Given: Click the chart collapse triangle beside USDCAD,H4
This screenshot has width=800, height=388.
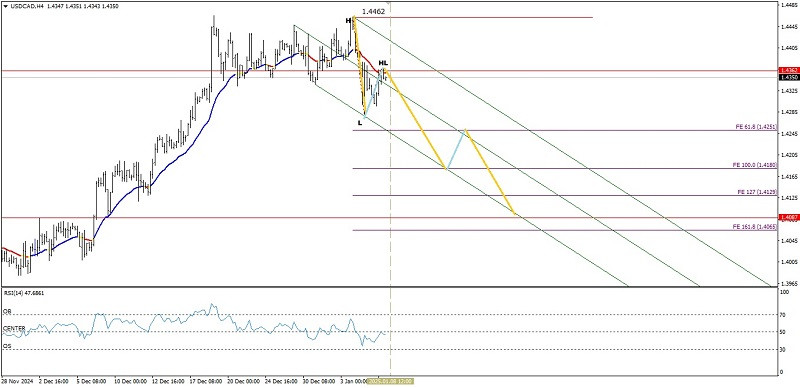Looking at the screenshot, I should click(5, 7).
